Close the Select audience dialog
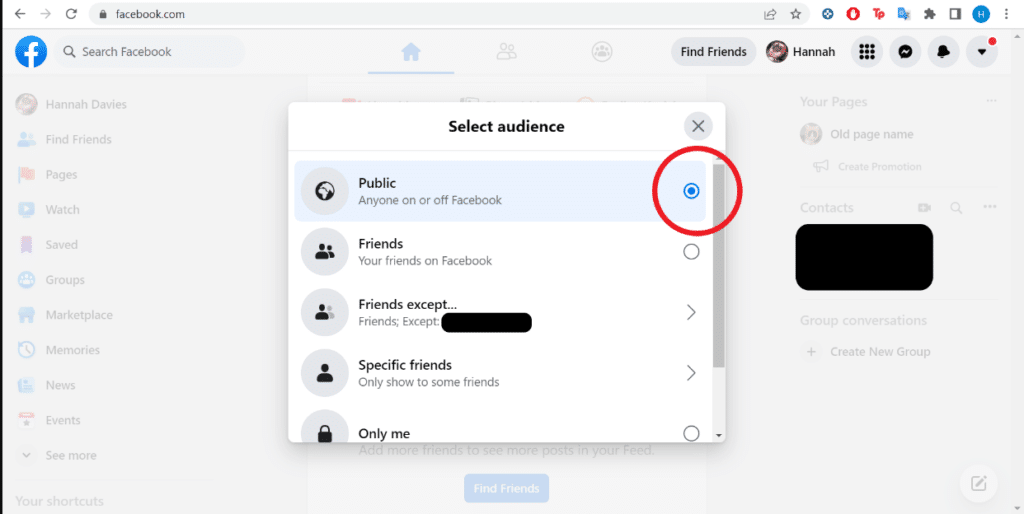Screen dimensions: 1024x514 [x=698, y=126]
